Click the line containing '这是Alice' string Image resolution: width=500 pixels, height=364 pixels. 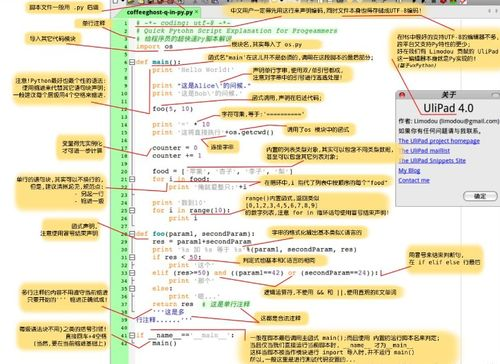point(201,85)
